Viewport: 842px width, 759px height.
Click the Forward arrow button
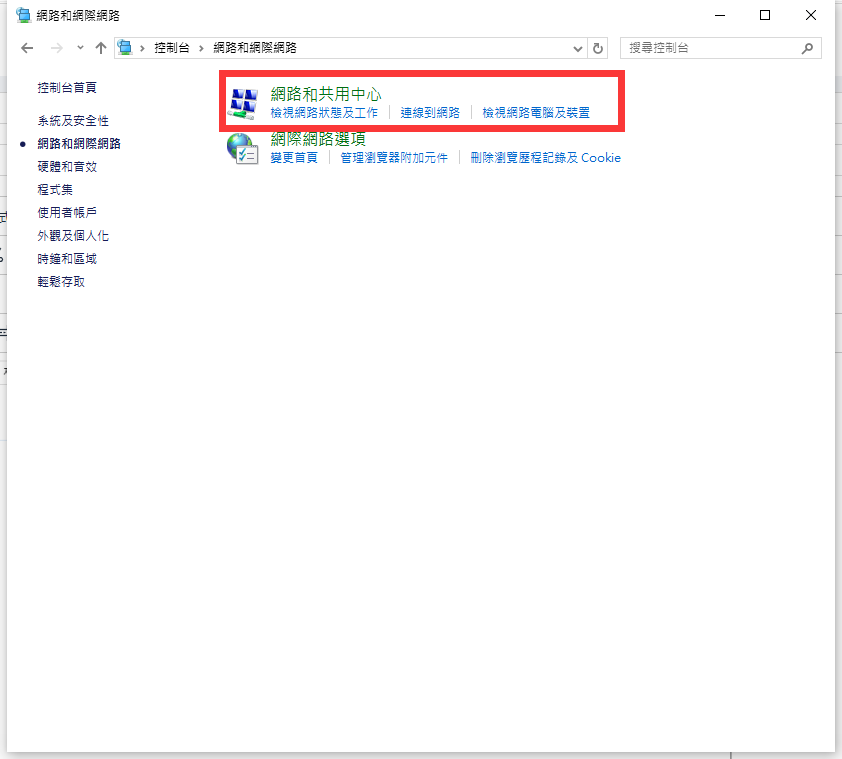[x=56, y=48]
